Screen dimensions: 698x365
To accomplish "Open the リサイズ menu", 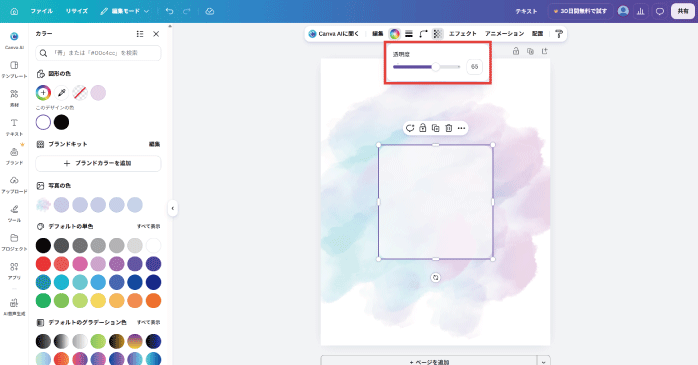I will [x=77, y=11].
